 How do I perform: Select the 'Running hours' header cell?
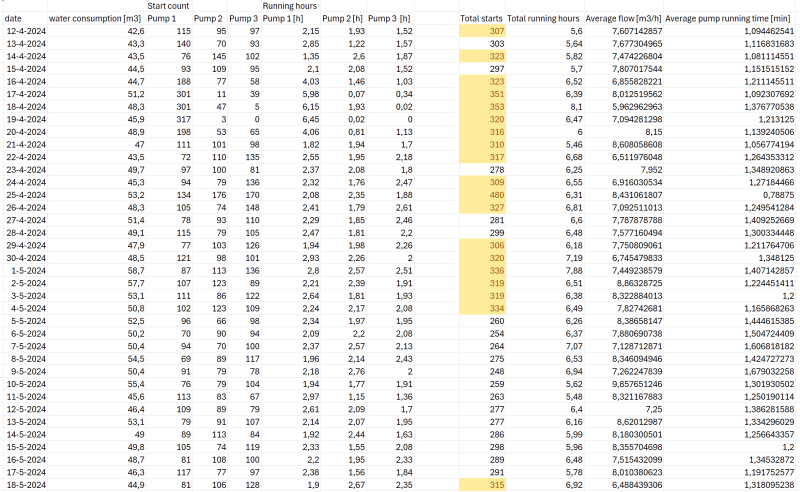click(x=290, y=6)
